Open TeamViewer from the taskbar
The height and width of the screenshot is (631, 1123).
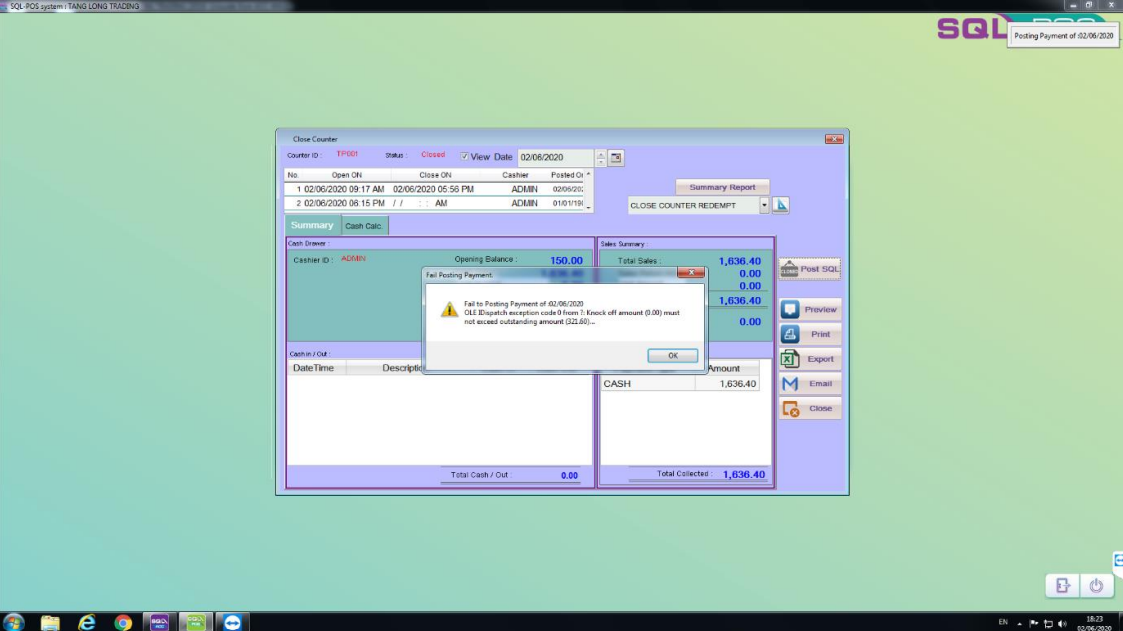(233, 622)
